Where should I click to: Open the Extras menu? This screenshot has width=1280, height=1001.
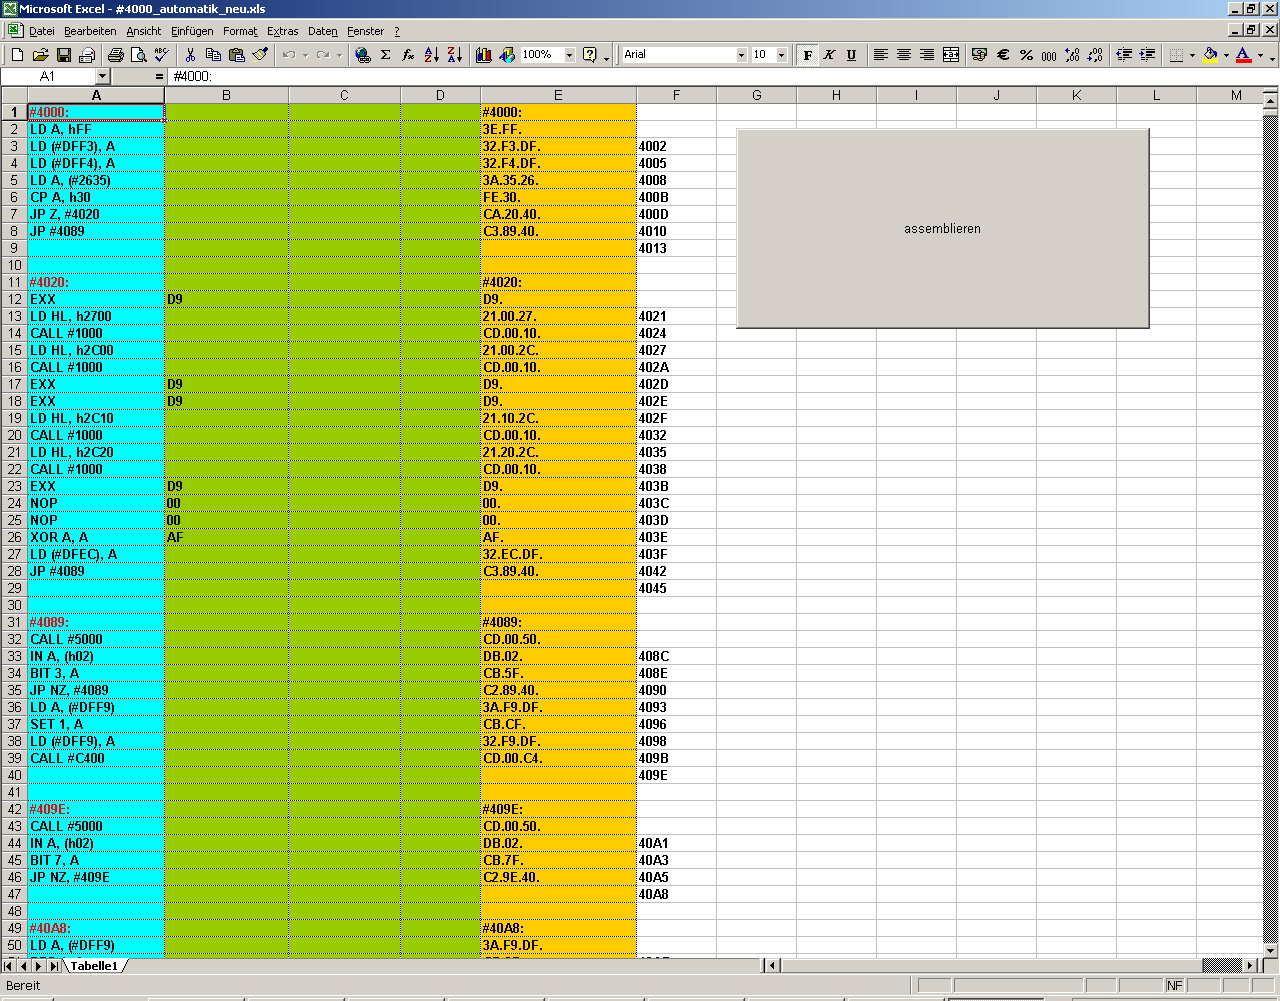(x=282, y=31)
